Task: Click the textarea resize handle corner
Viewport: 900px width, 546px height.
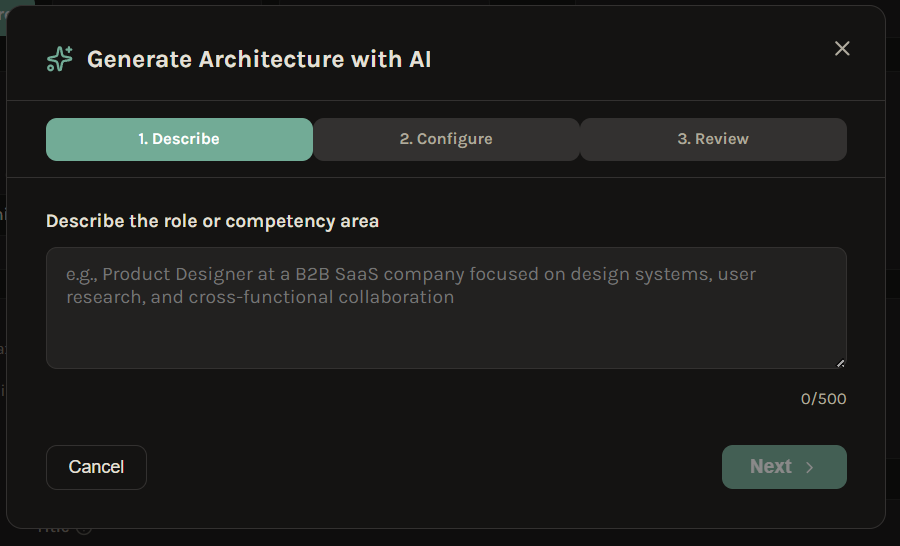Action: click(840, 363)
